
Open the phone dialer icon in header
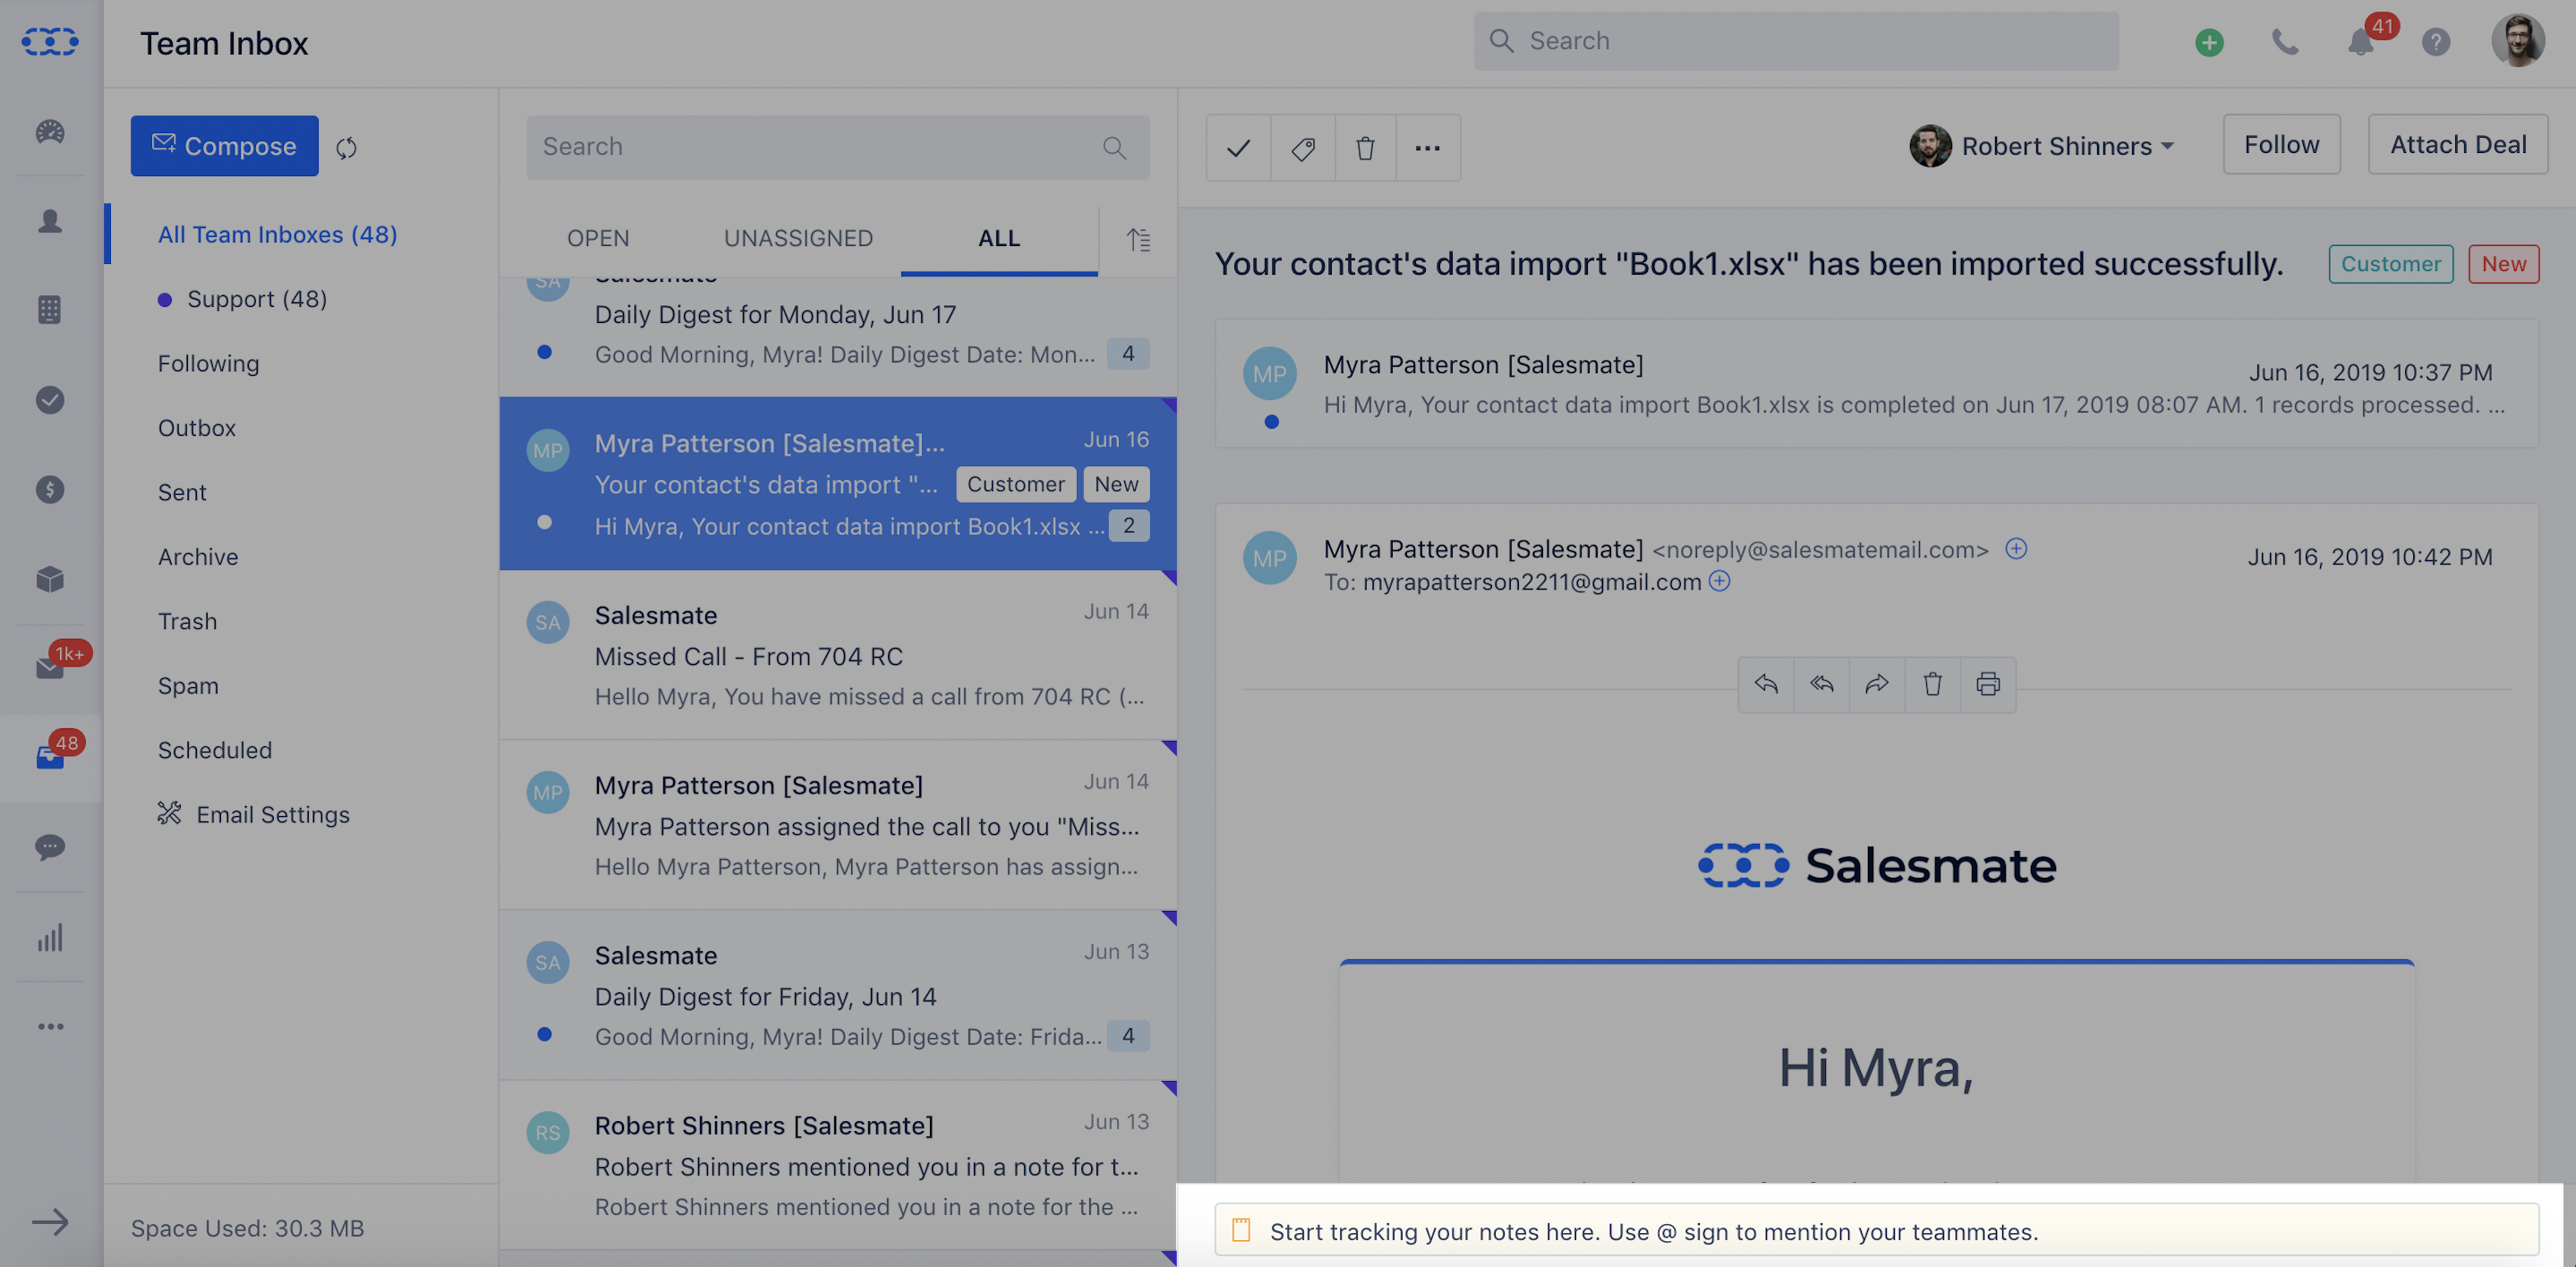2285,42
